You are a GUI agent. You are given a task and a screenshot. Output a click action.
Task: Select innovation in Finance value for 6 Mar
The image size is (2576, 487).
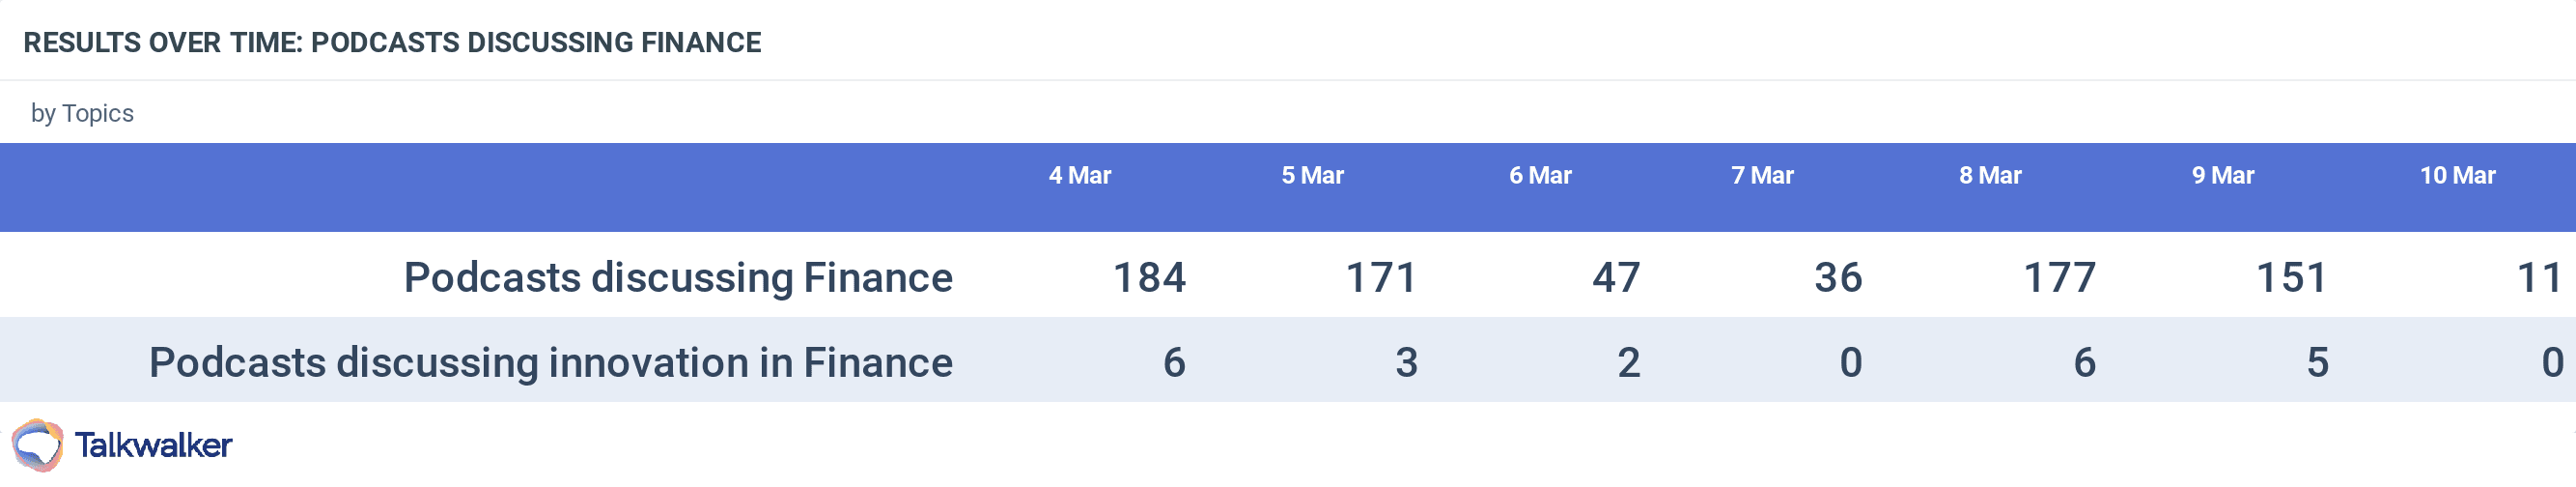point(1628,362)
